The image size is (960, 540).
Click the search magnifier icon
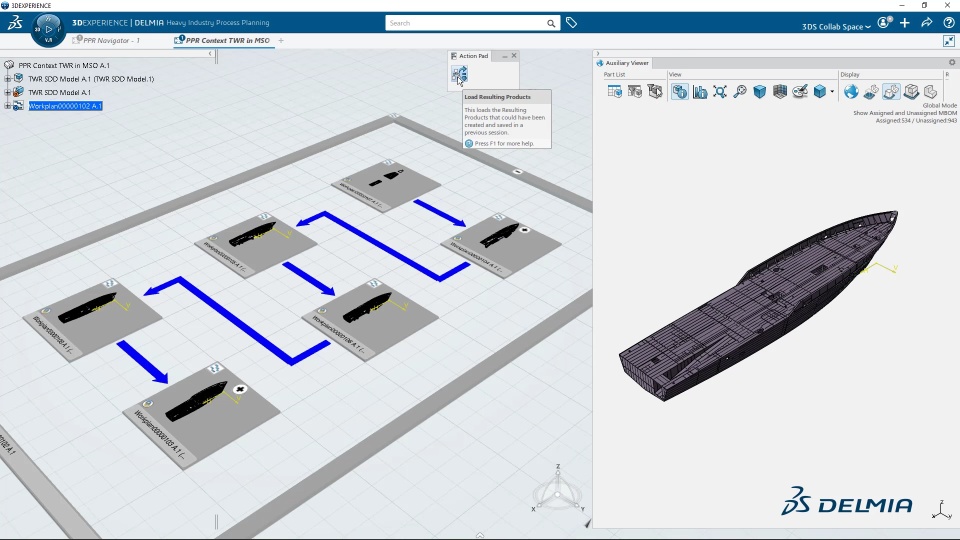click(x=551, y=23)
